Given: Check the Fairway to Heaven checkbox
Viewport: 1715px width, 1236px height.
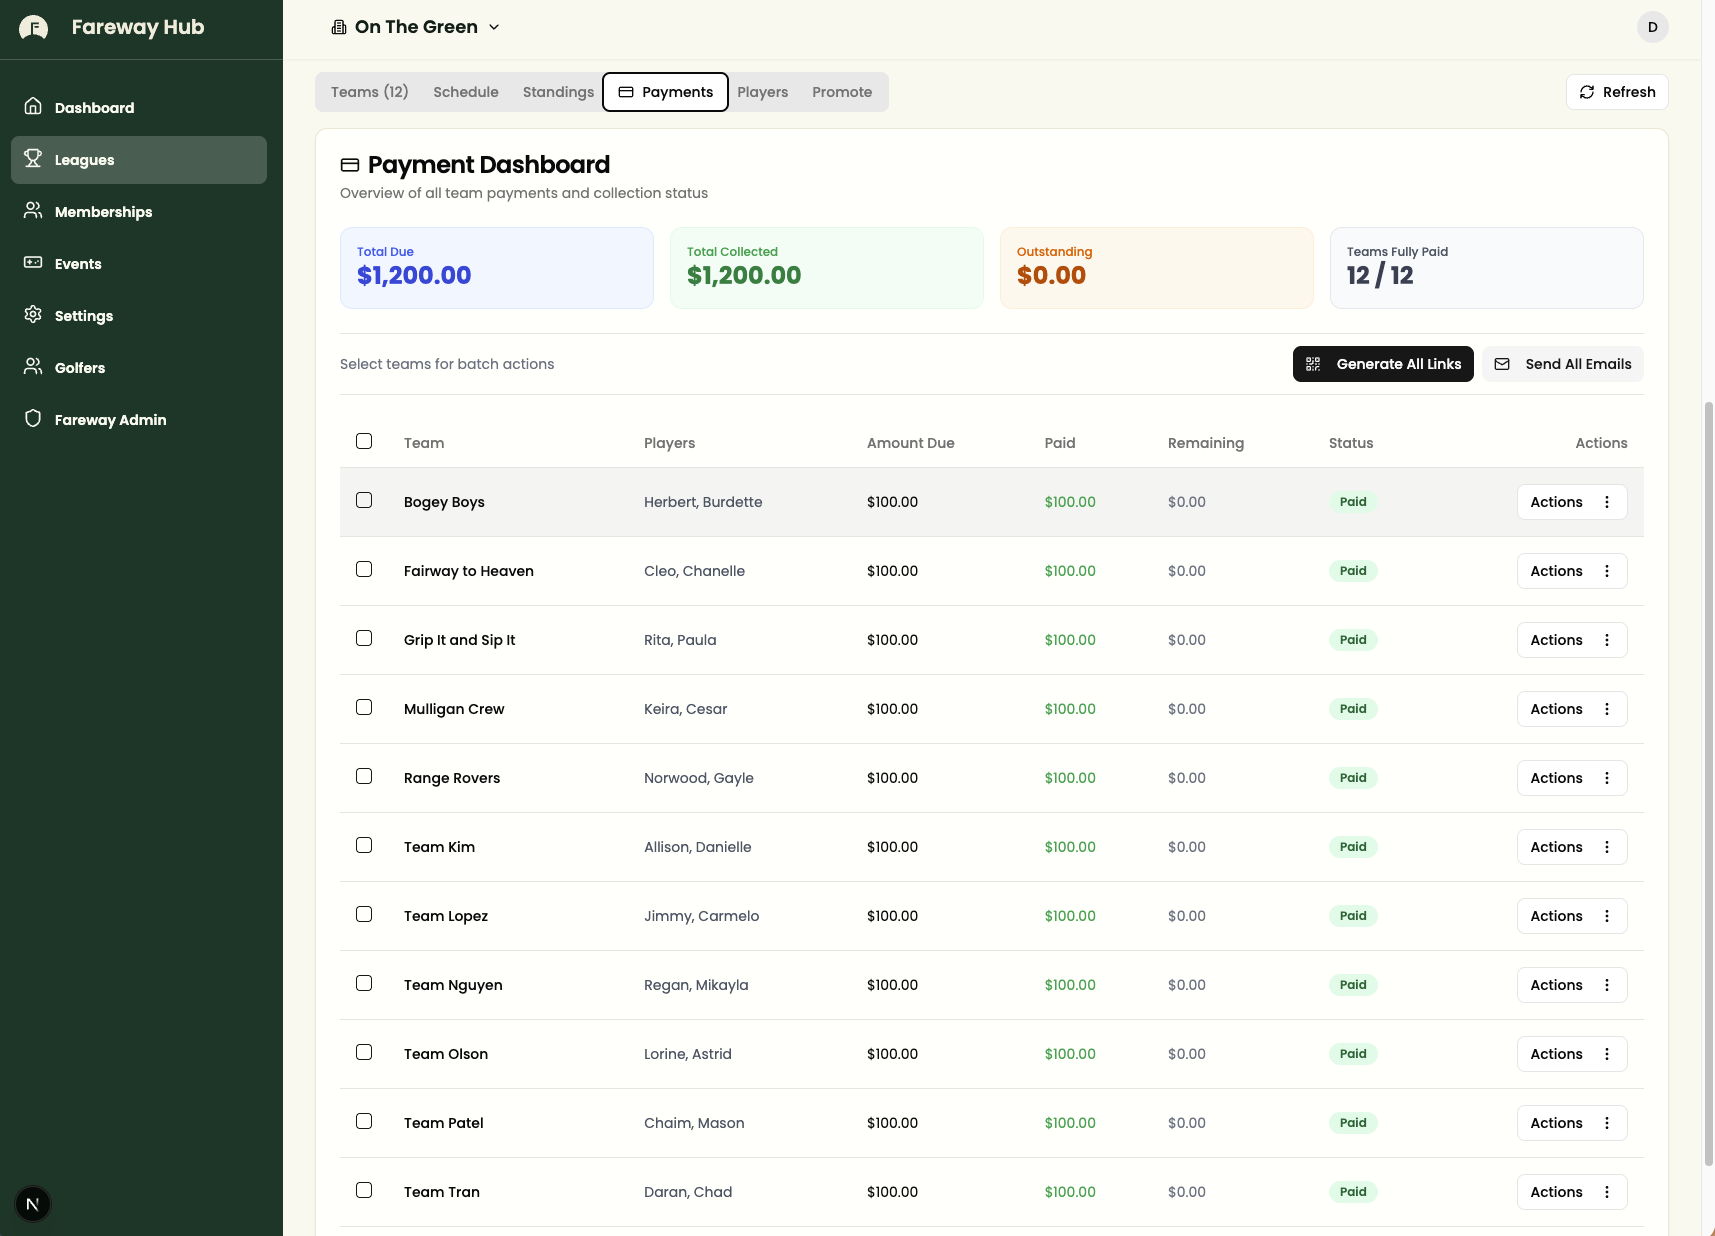Looking at the screenshot, I should point(364,569).
